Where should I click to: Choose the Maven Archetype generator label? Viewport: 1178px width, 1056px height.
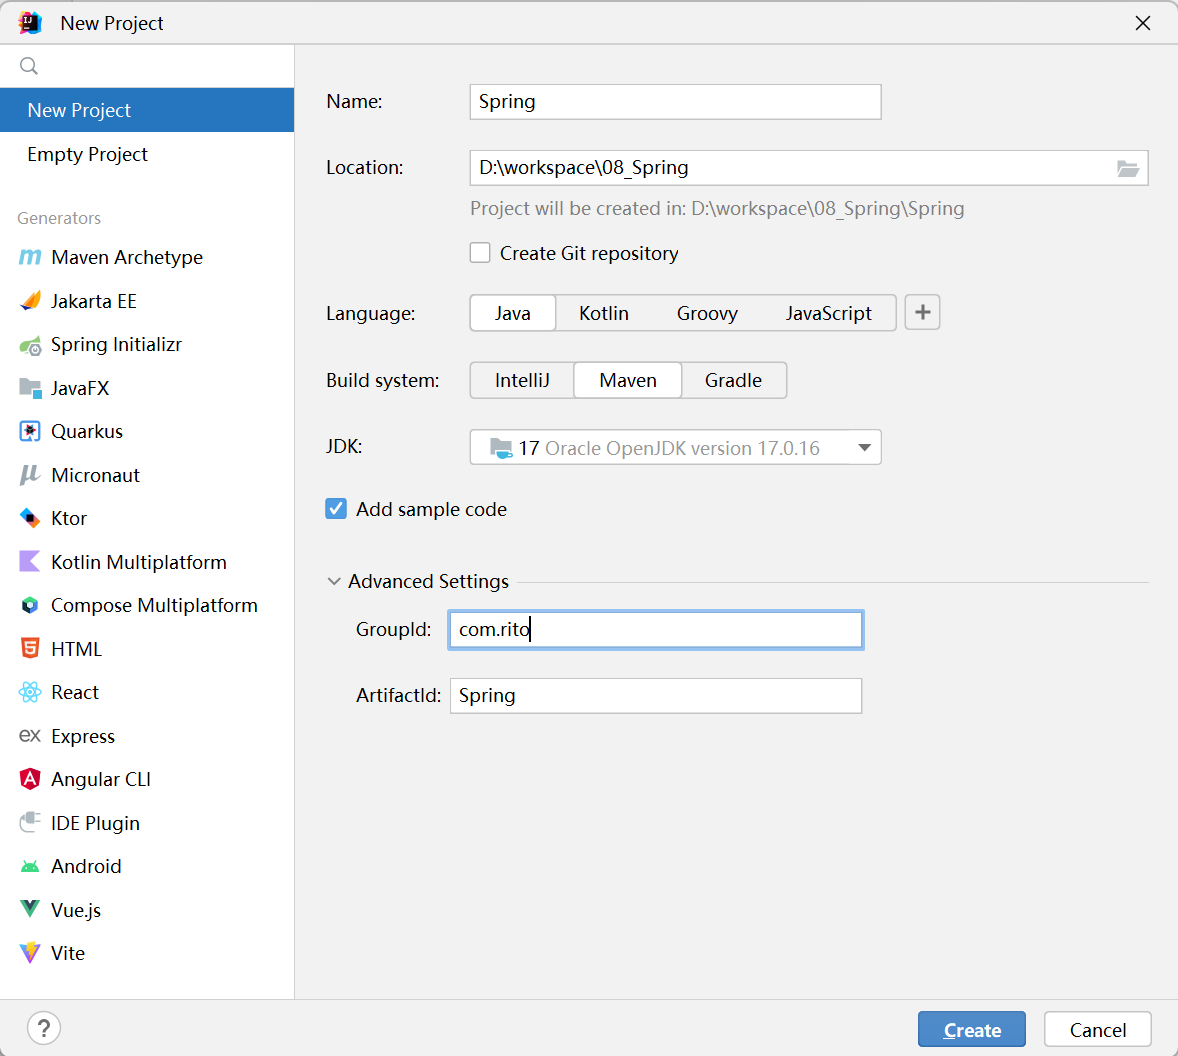pos(127,258)
